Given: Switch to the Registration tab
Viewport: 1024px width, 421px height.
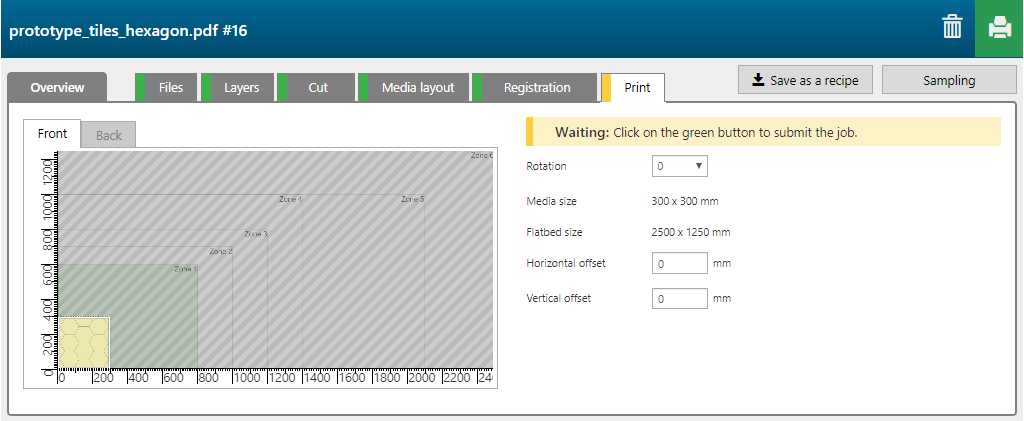Looking at the screenshot, I should pyautogui.click(x=536, y=88).
